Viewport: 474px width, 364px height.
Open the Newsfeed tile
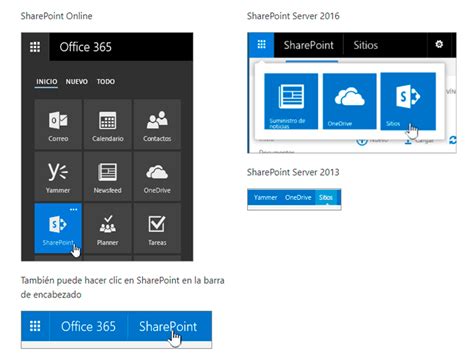[x=108, y=176]
